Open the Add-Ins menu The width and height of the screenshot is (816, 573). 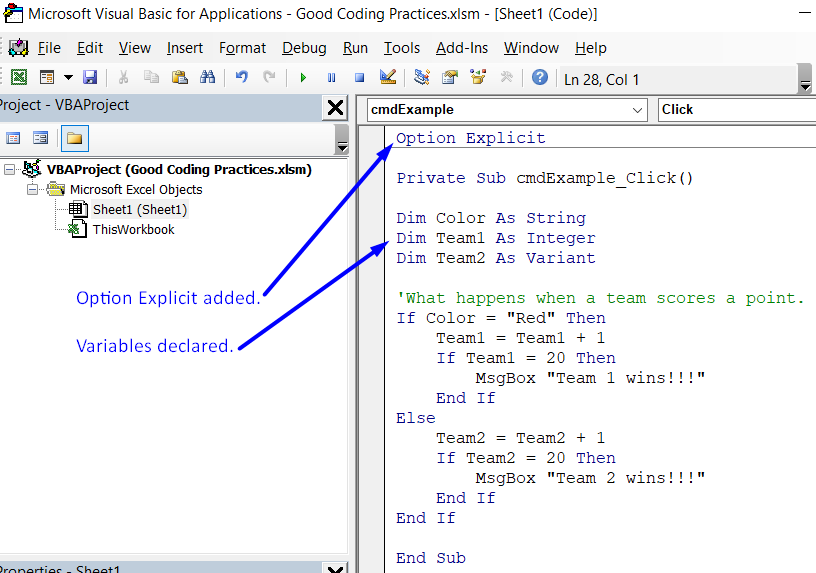(462, 48)
